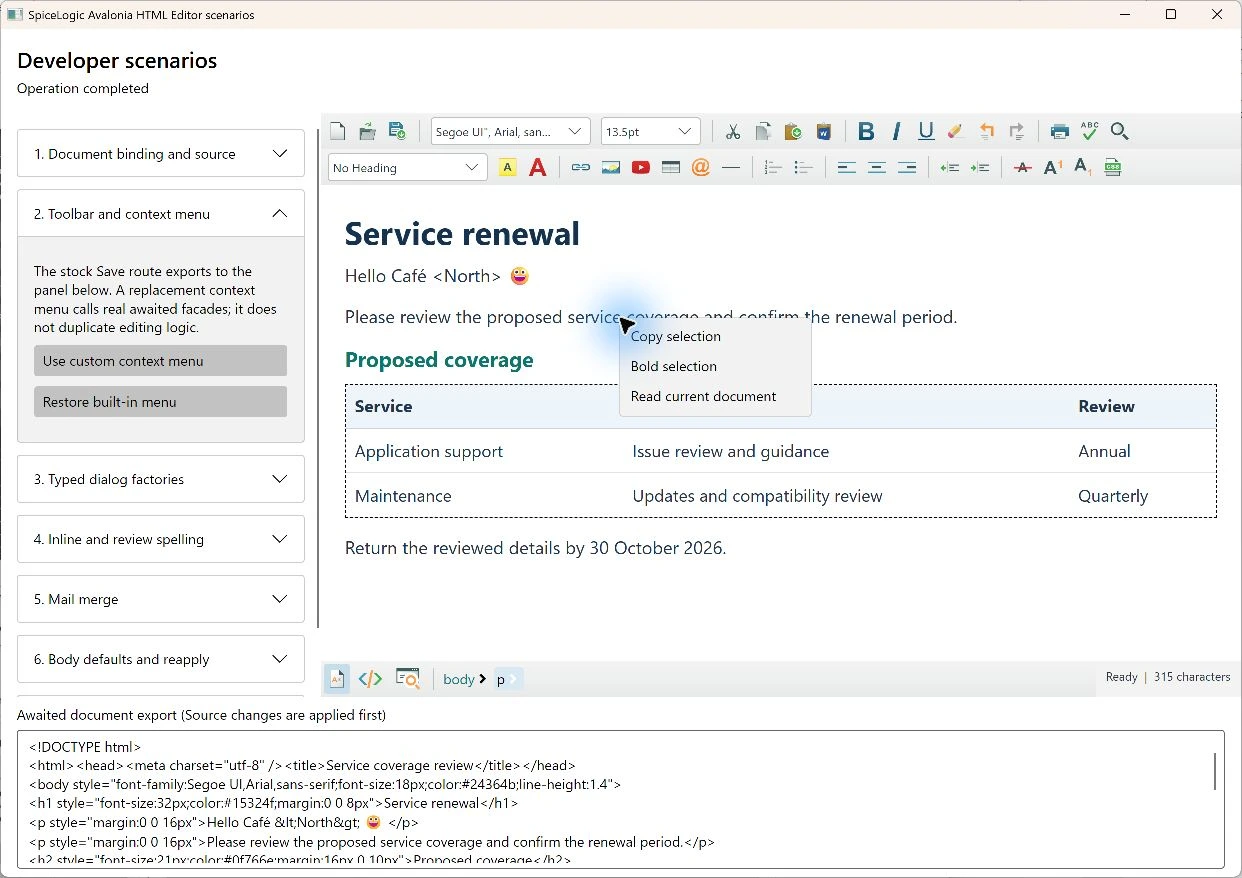Screen dimensions: 1242x878
Task: Align text right
Action: [x=907, y=167]
